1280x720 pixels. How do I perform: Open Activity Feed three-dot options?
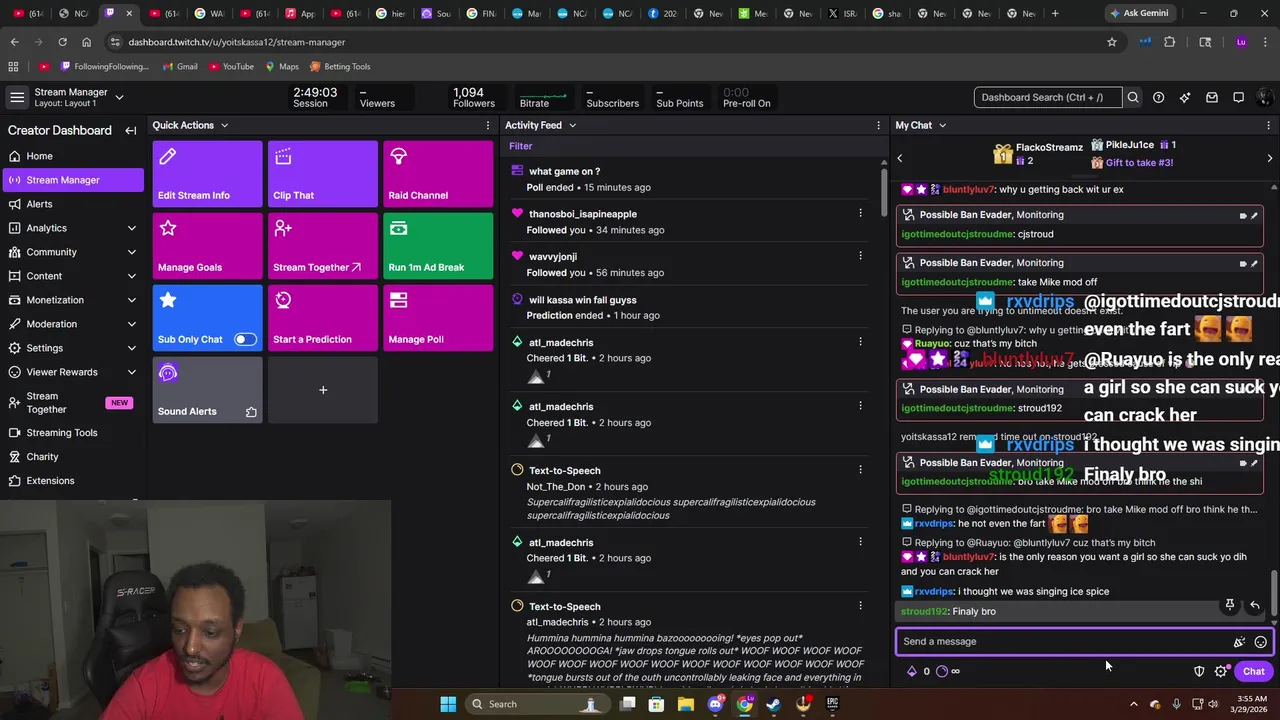[879, 125]
